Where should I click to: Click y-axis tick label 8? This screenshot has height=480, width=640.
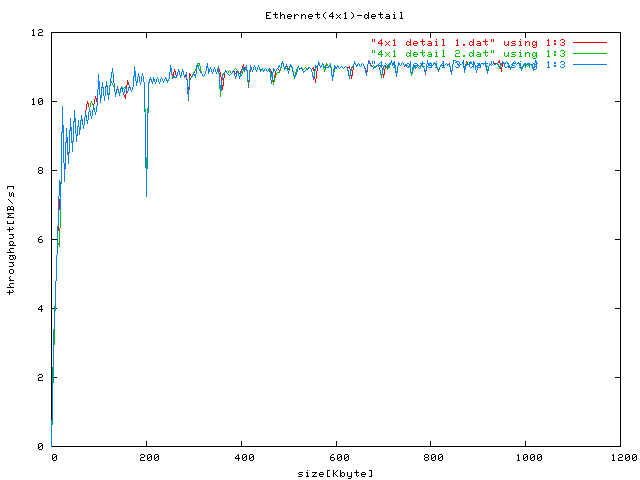click(x=40, y=171)
